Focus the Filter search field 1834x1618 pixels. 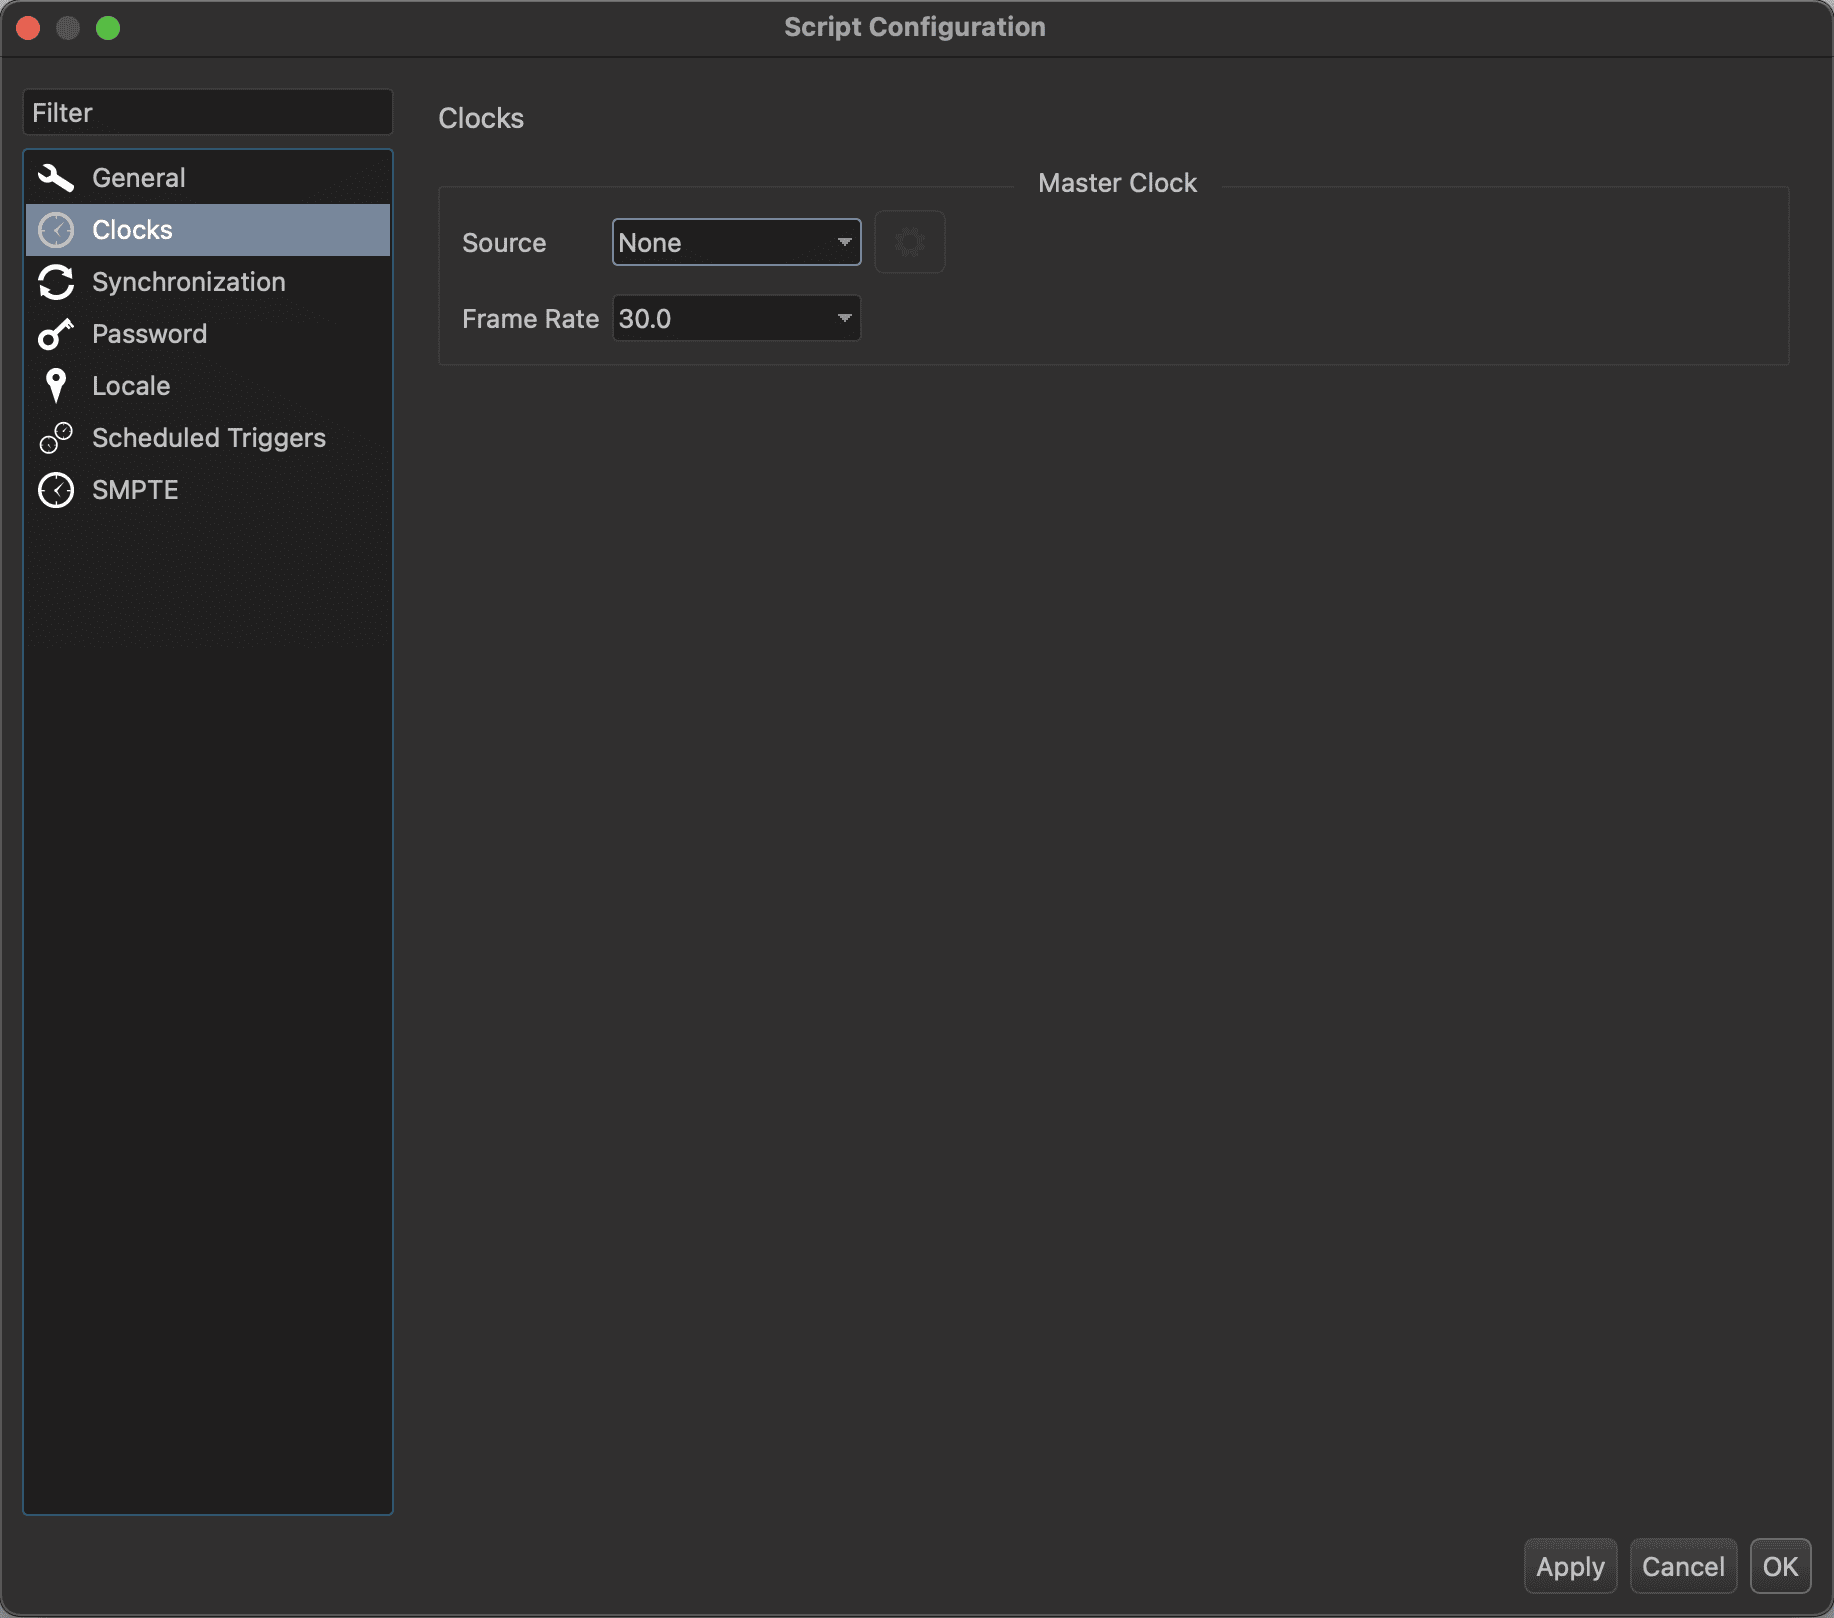(x=208, y=113)
